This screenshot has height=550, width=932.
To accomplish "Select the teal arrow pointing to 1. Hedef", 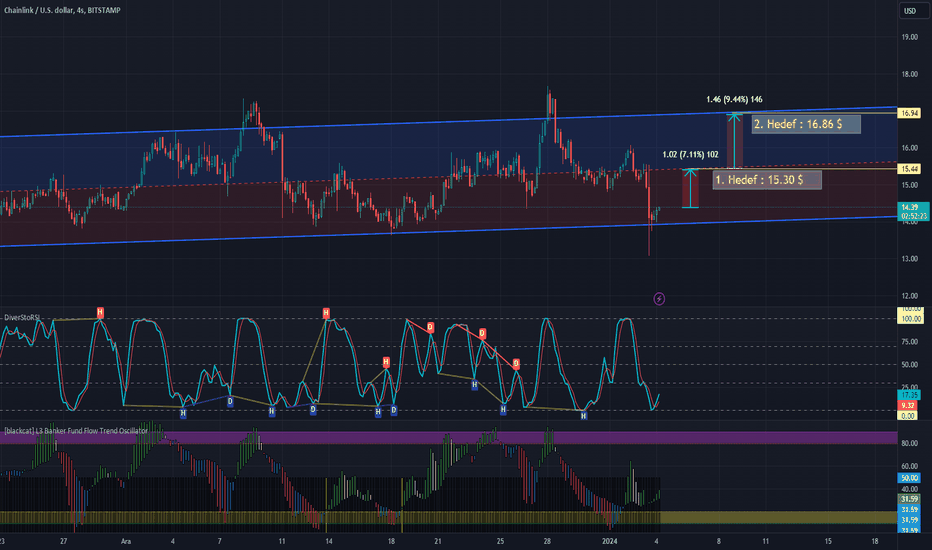I will [x=690, y=188].
